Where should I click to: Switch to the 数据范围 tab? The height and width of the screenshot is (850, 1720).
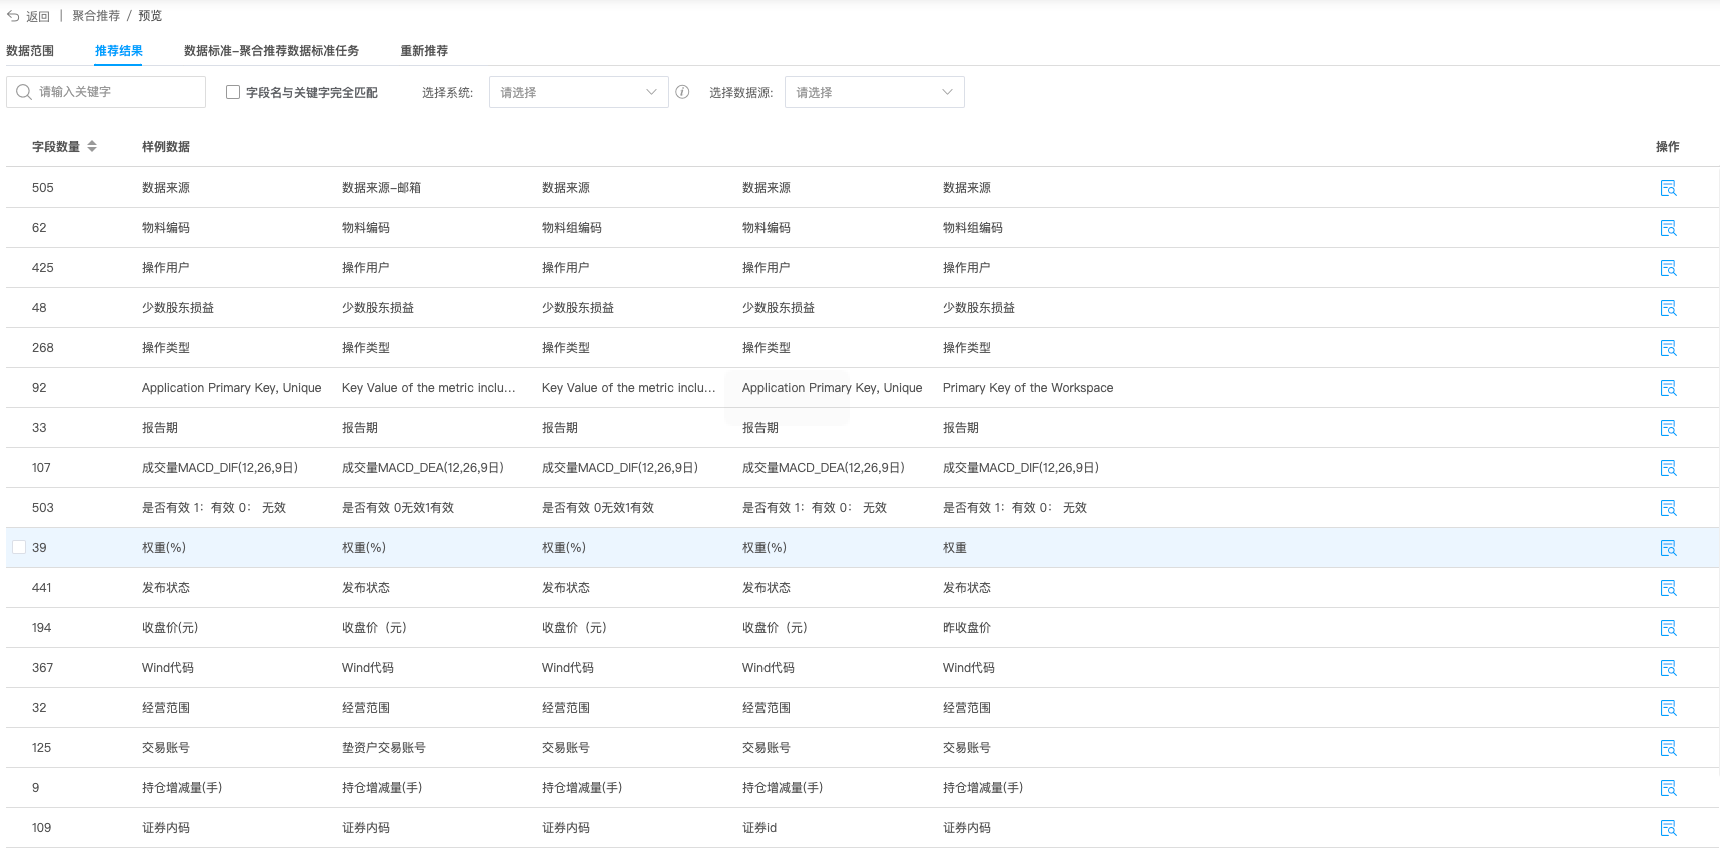(x=30, y=51)
